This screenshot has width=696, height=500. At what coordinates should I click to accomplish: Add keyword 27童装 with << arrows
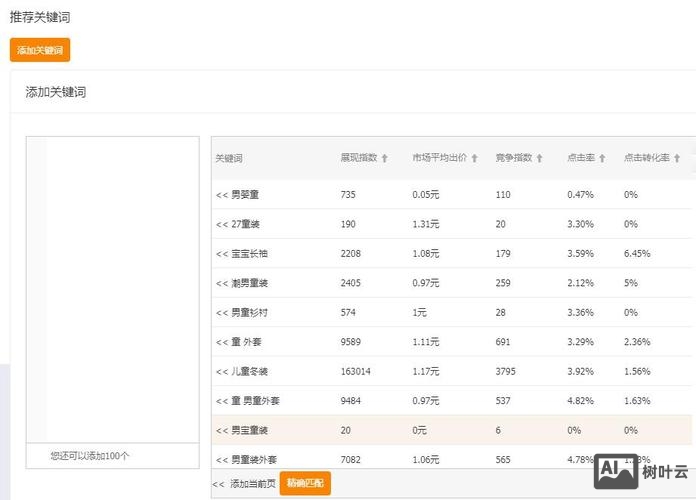point(222,224)
